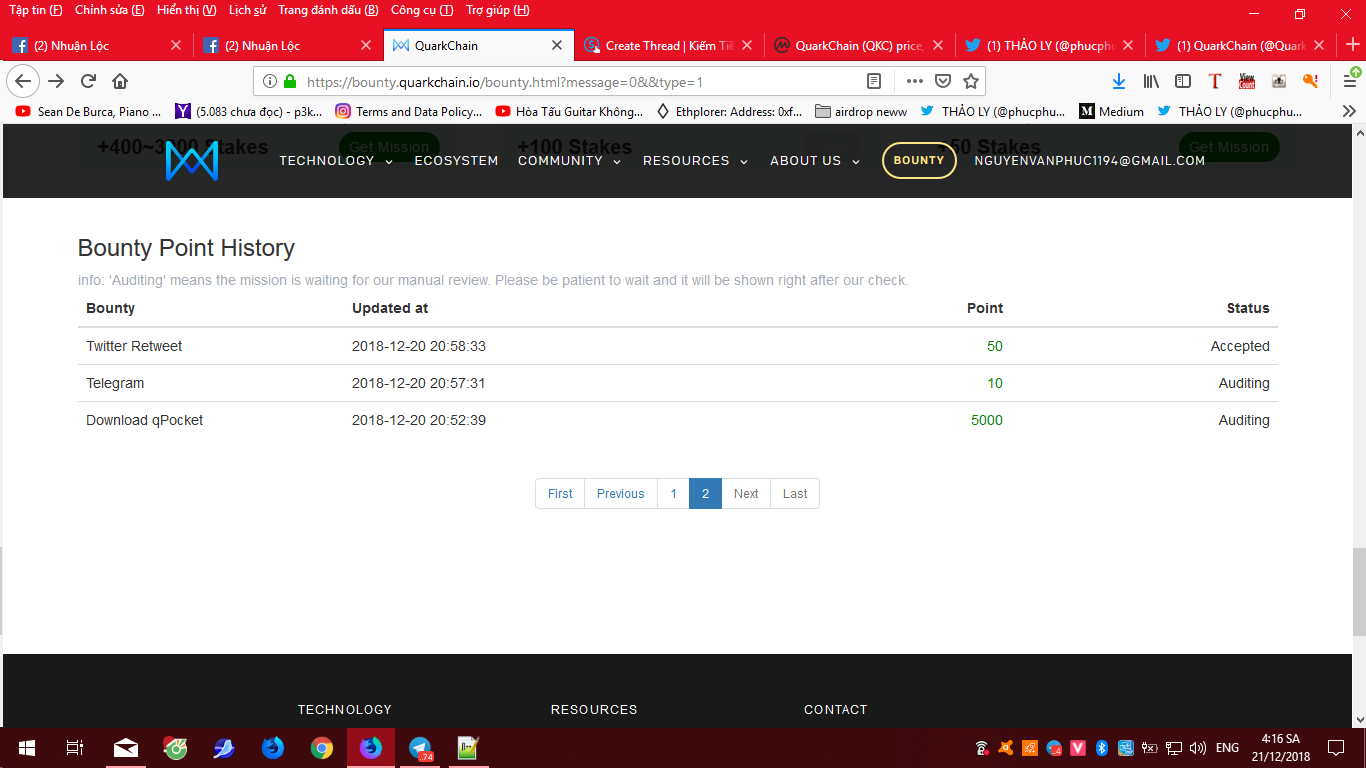Expand the About Us dropdown menu
This screenshot has width=1366, height=768.
(815, 161)
